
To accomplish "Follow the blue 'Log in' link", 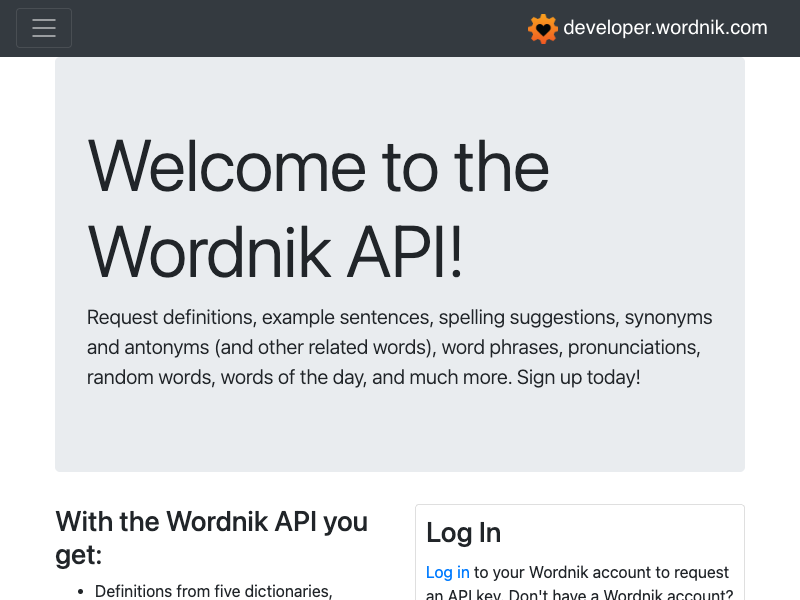I will coord(447,572).
